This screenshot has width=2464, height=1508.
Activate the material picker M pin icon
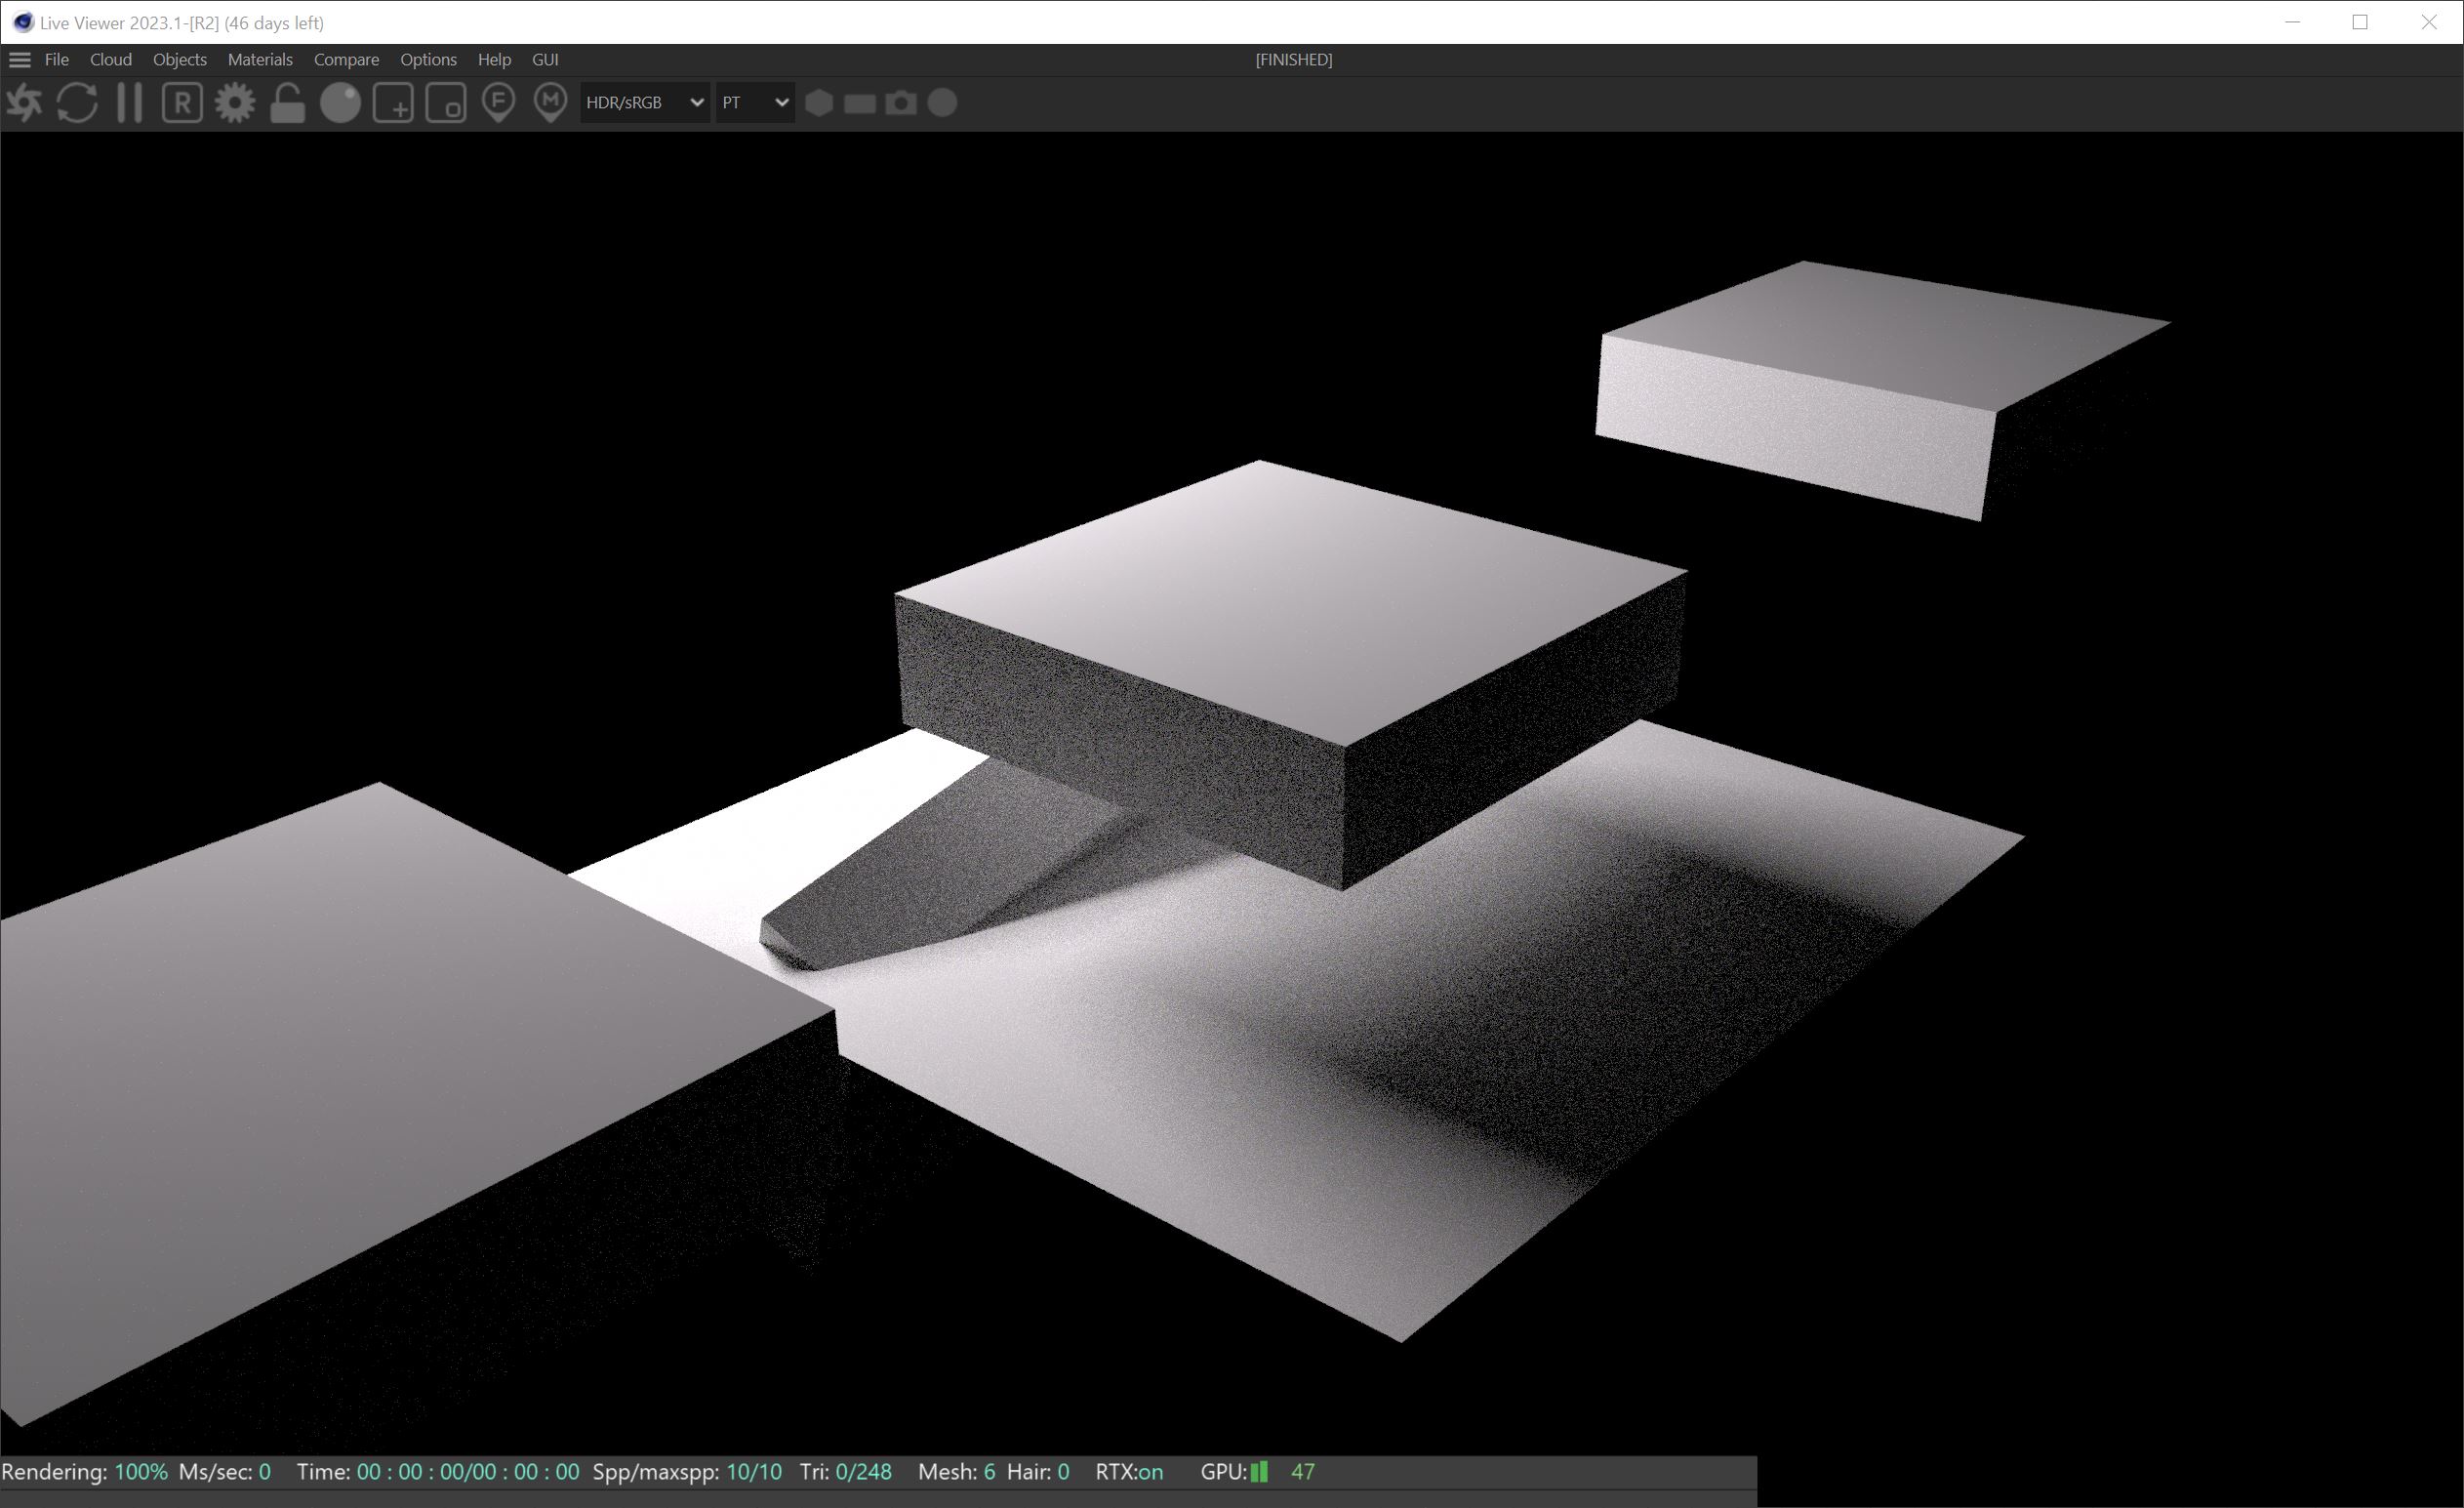tap(550, 103)
